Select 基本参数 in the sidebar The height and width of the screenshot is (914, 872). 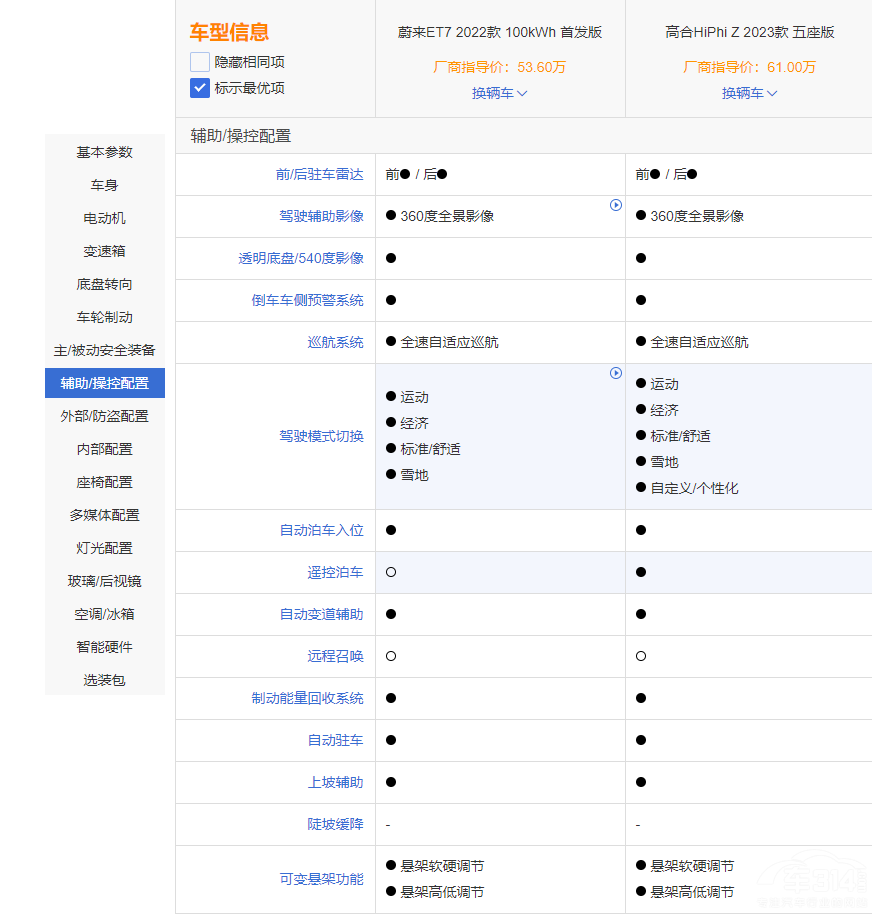105,152
